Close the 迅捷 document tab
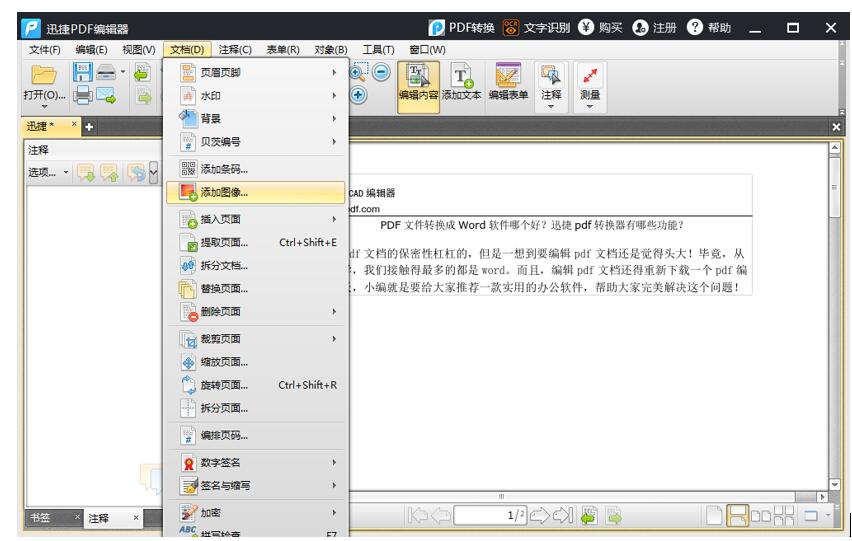 [74, 124]
